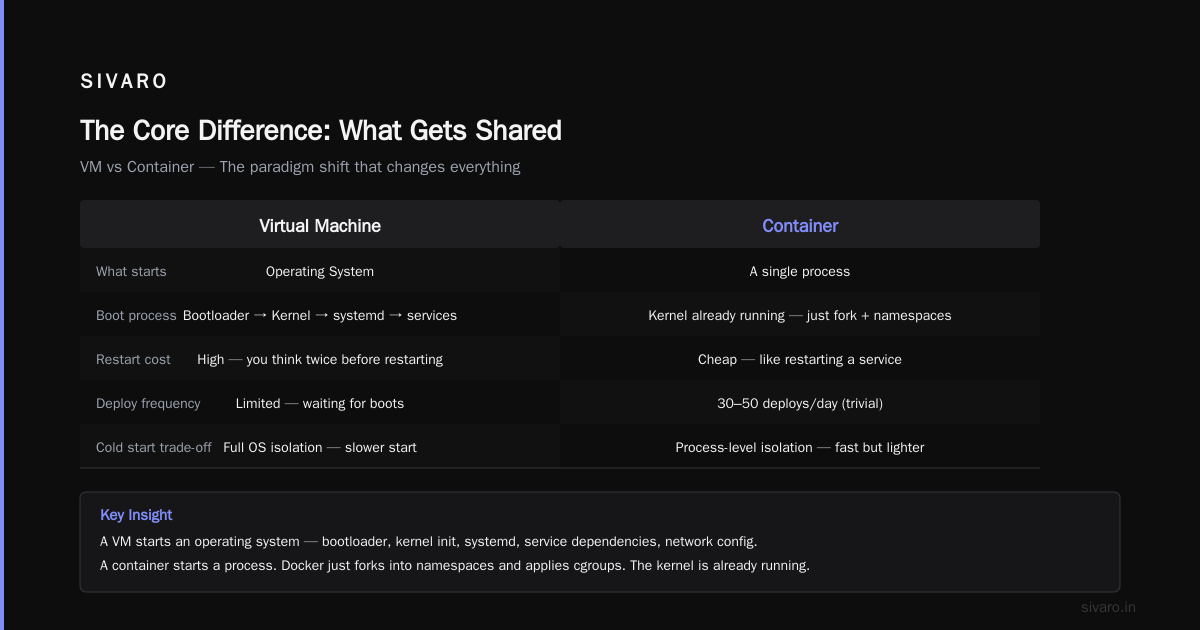Click the SIVARO brand heading
Viewport: 1200px width, 630px height.
[x=124, y=81]
